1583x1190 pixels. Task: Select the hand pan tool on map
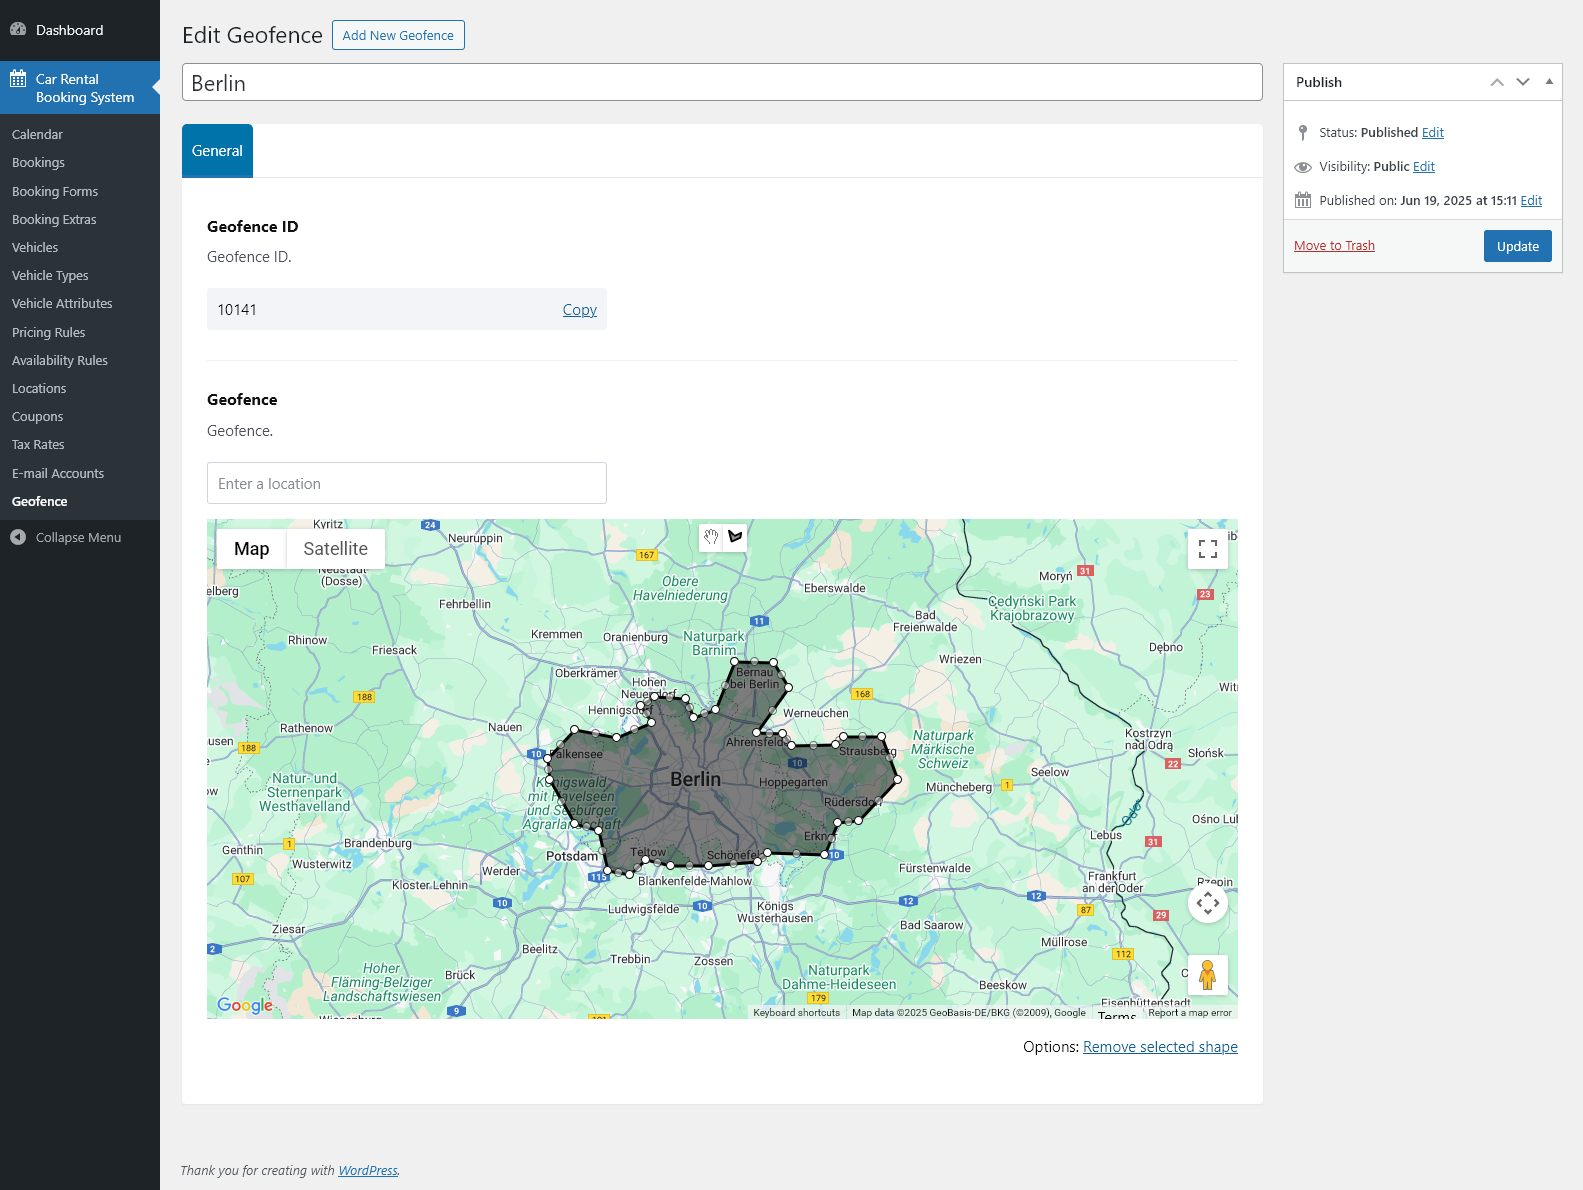point(711,537)
